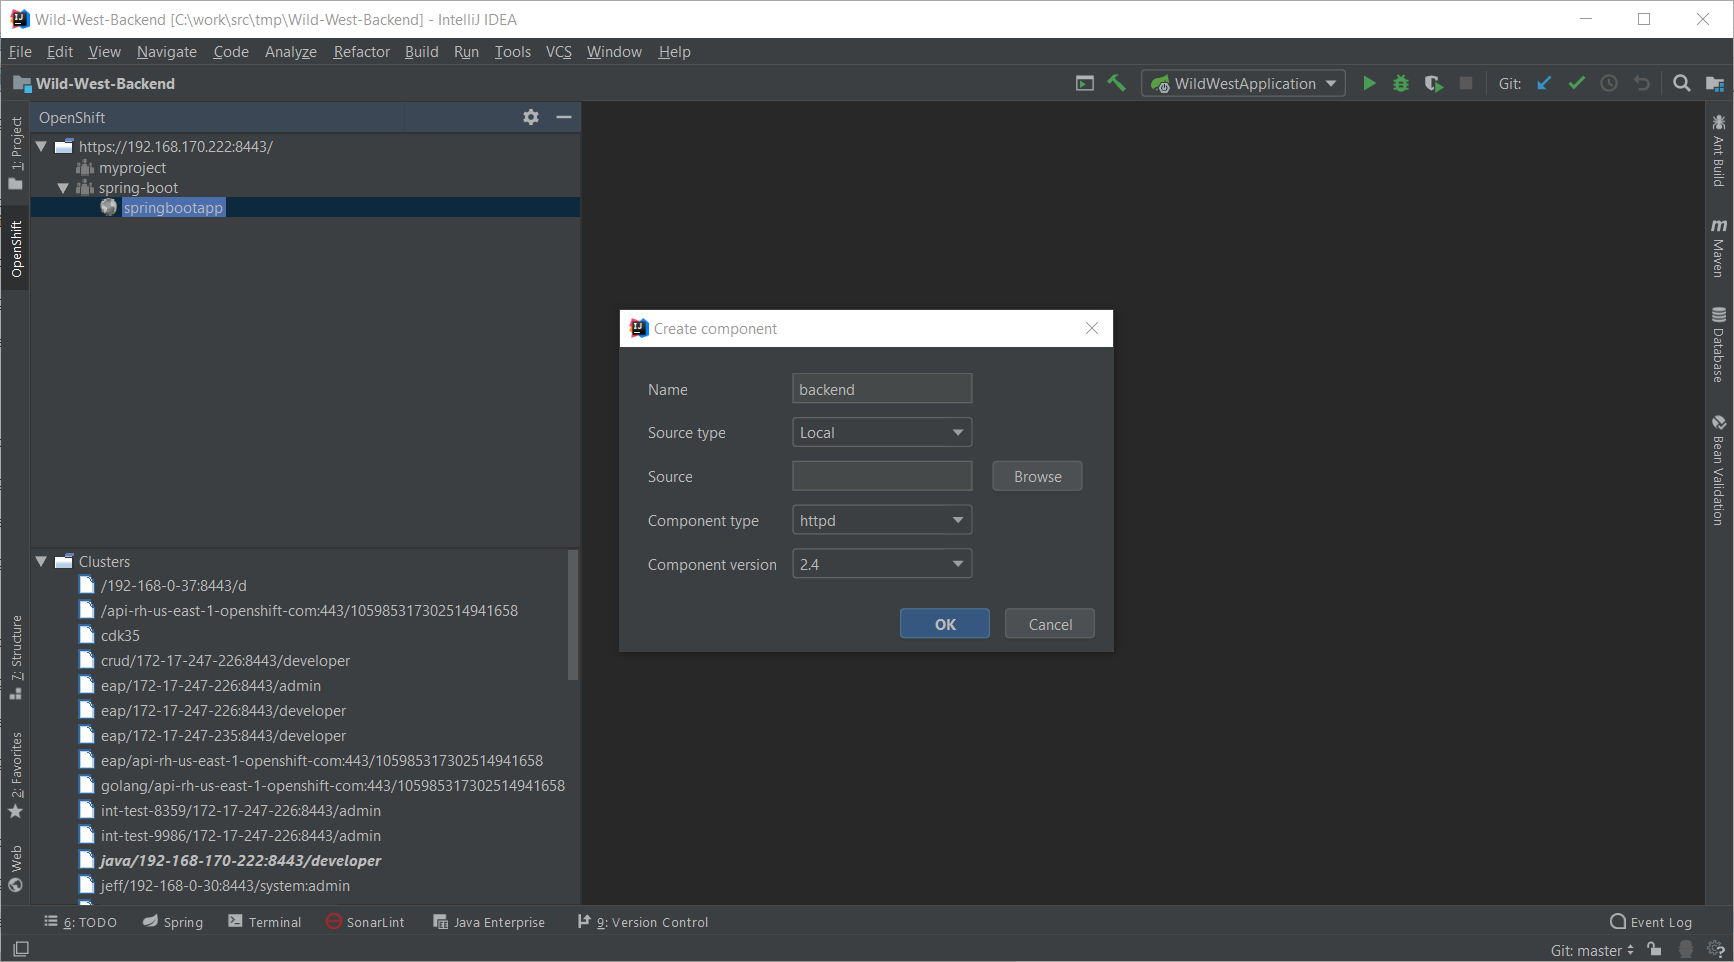The width and height of the screenshot is (1734, 962).
Task: Click the lock icon in status bar
Action: pos(1654,949)
